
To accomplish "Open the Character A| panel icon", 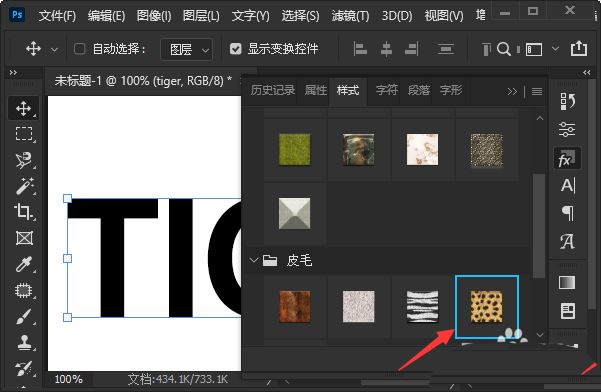I will pos(567,185).
